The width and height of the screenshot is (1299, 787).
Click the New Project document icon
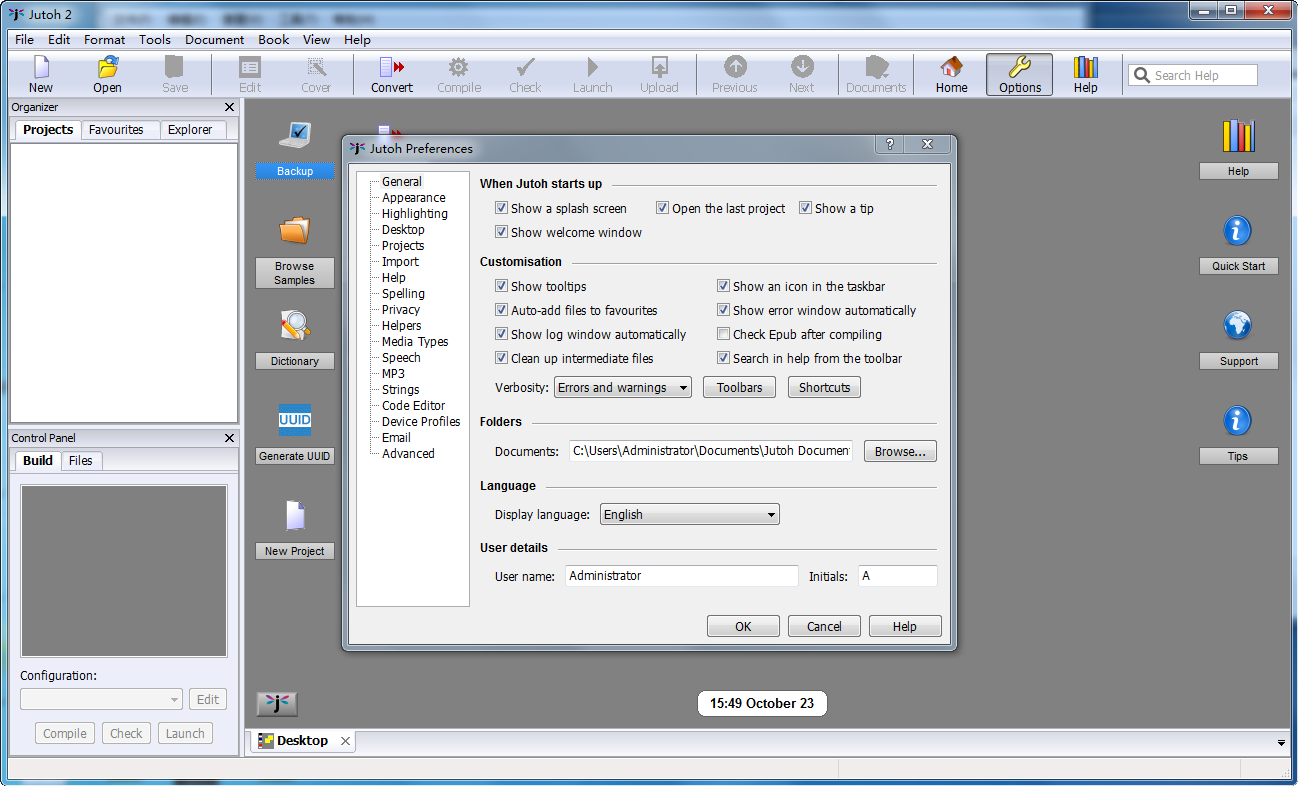[x=295, y=516]
